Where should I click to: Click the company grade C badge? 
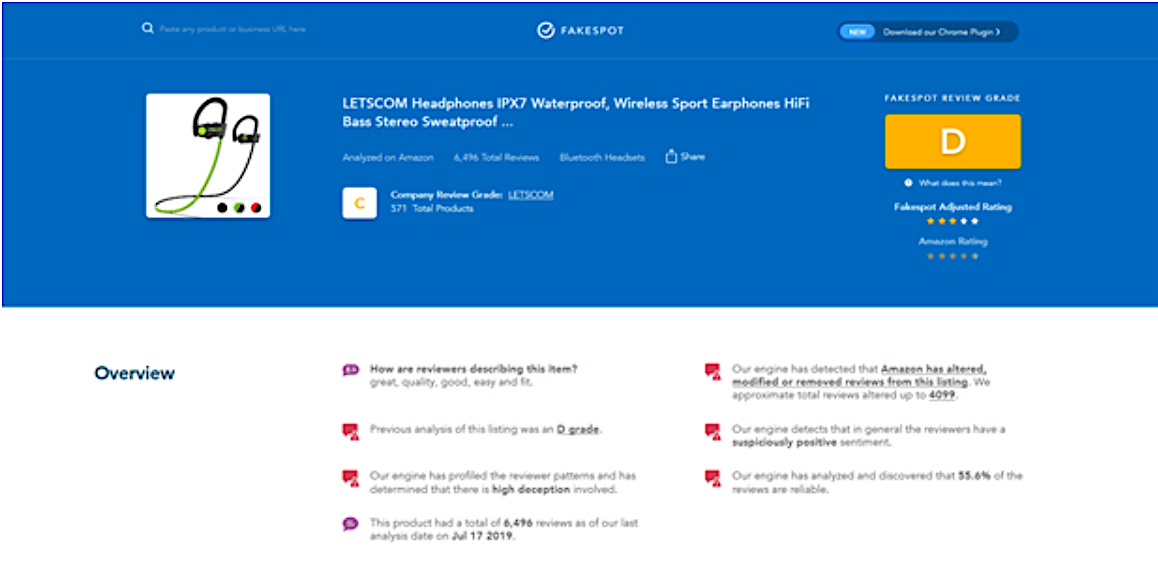tap(360, 203)
